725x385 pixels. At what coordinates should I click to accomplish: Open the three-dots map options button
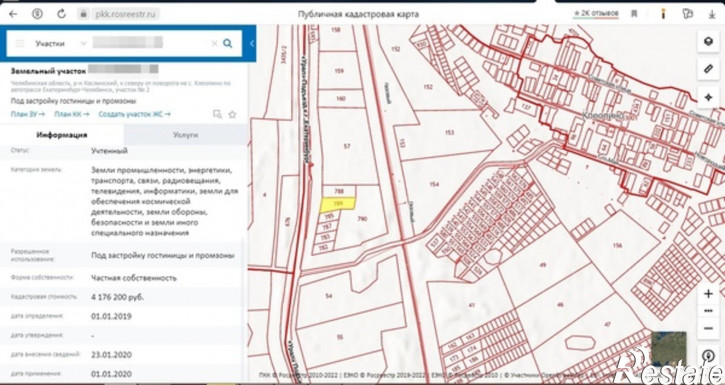tap(708, 311)
